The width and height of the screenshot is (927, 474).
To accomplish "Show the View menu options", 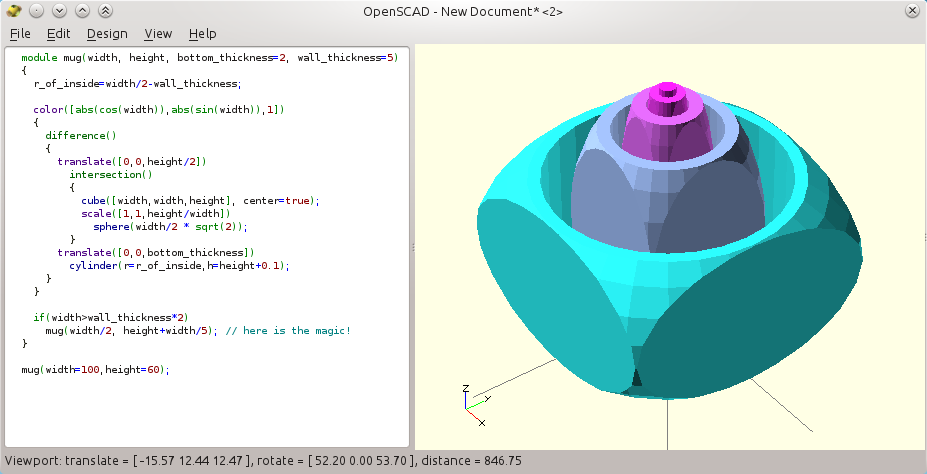I will coord(158,33).
